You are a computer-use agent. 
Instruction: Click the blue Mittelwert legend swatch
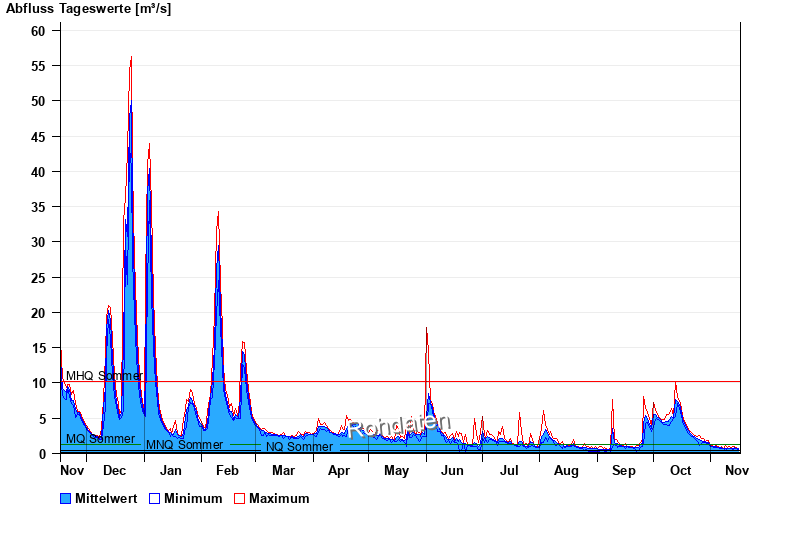pyautogui.click(x=66, y=498)
